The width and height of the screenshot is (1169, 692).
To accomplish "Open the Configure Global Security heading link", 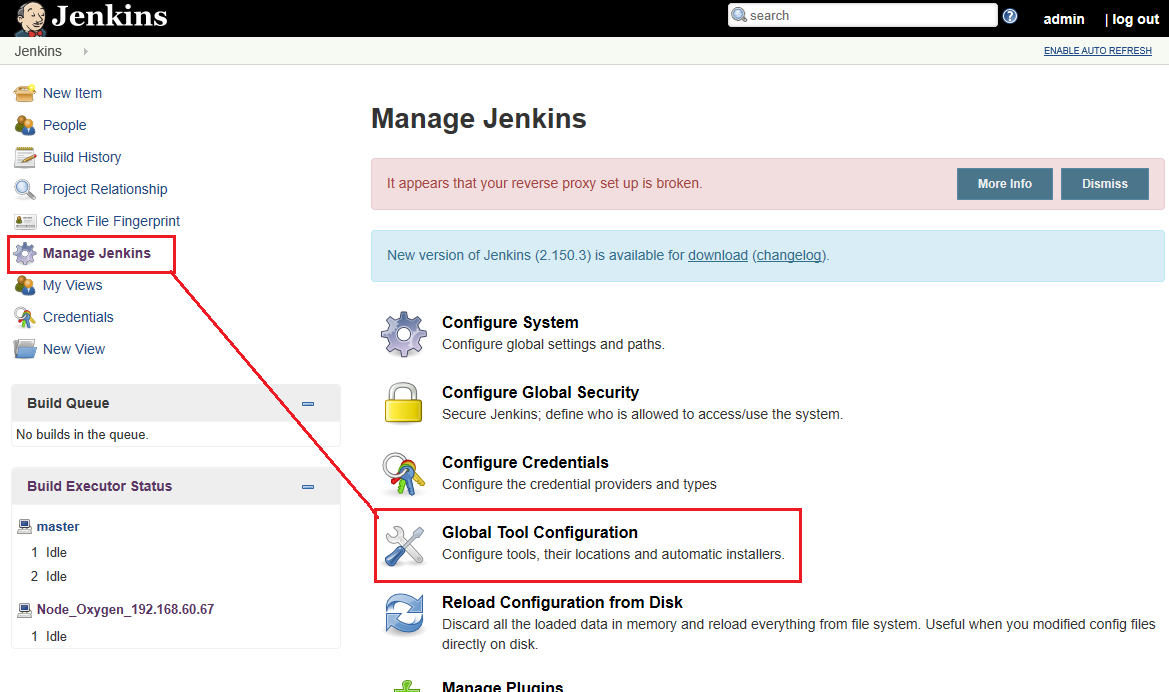I will [541, 393].
